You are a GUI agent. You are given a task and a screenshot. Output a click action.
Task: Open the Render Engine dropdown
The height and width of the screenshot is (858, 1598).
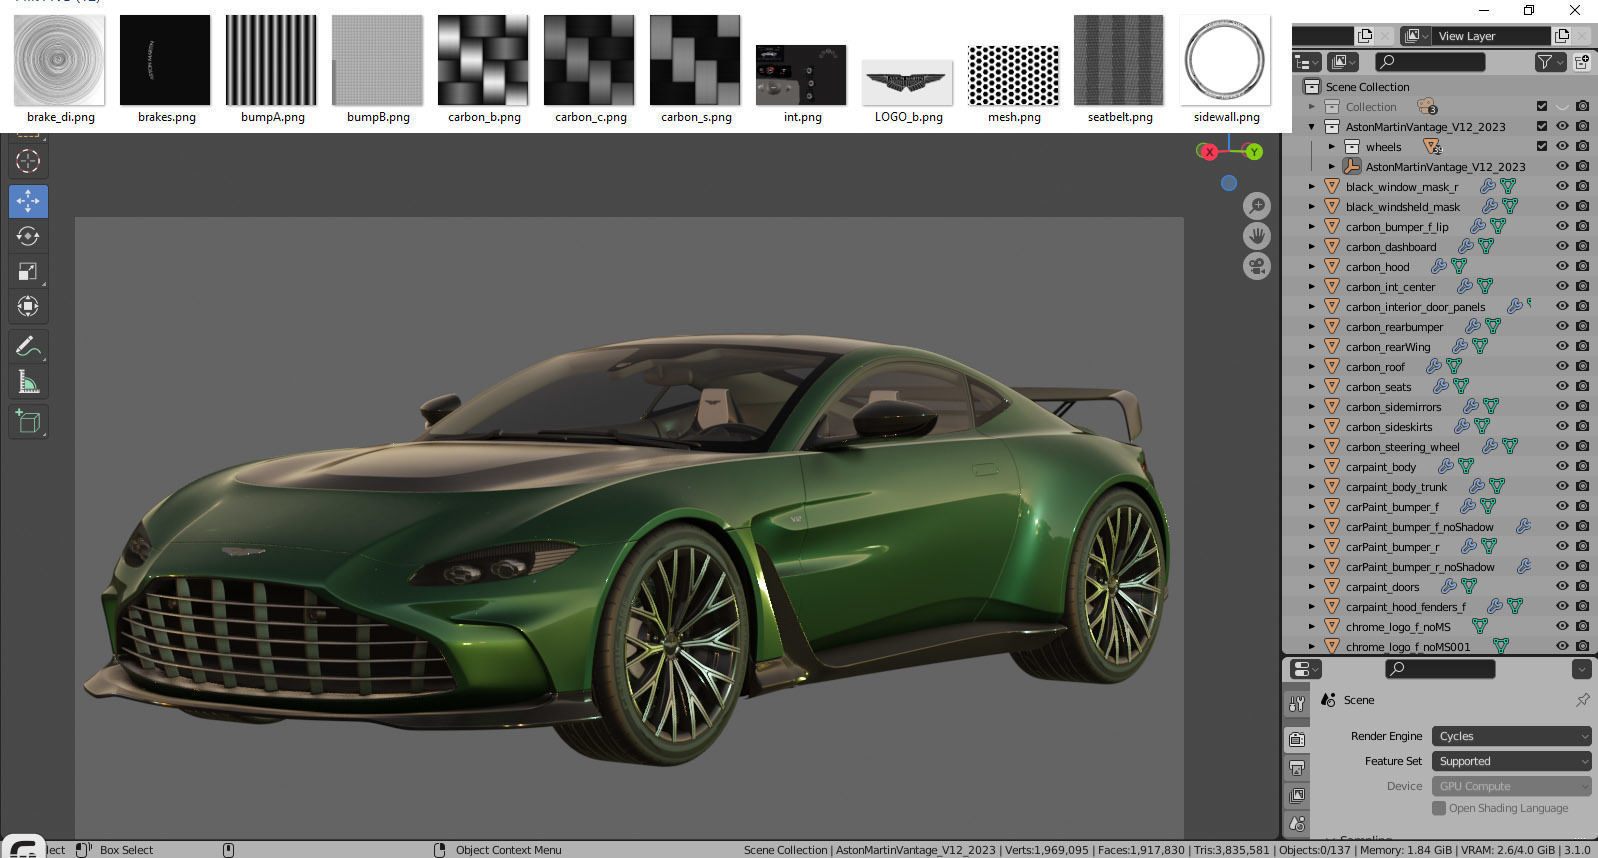(x=1511, y=736)
